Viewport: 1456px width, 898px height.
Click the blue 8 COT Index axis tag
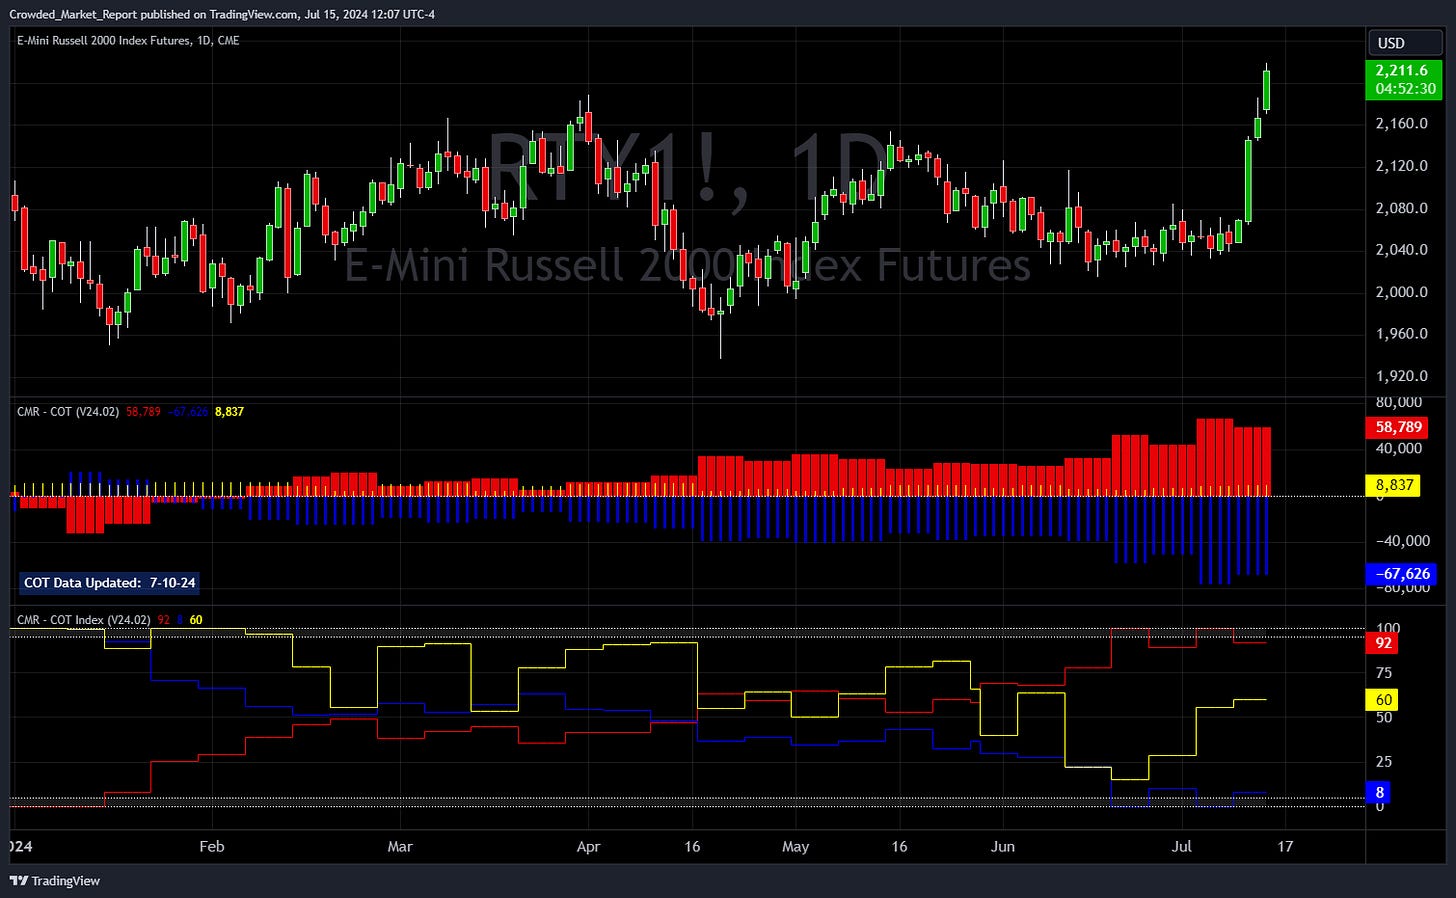tap(1380, 792)
